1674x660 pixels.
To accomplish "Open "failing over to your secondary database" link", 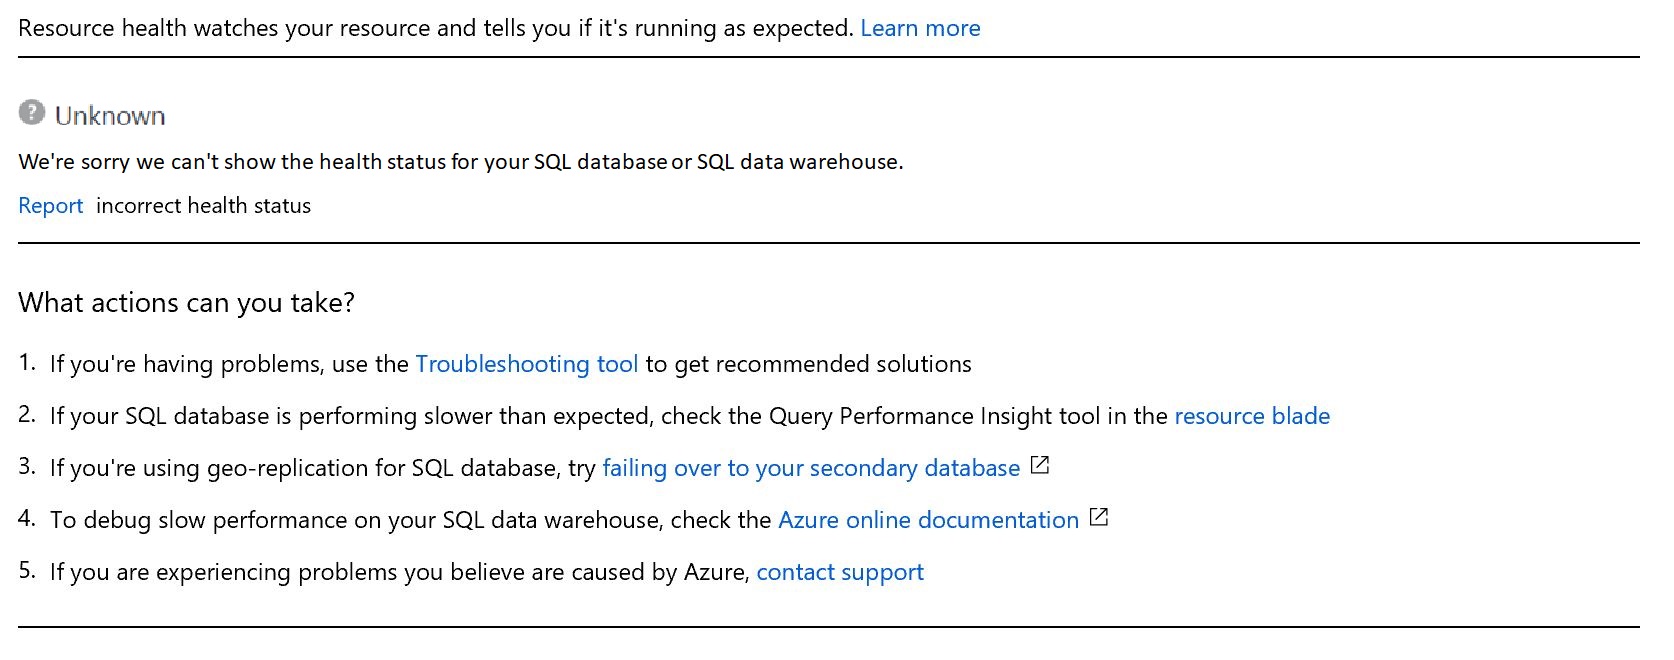I will (810, 467).
